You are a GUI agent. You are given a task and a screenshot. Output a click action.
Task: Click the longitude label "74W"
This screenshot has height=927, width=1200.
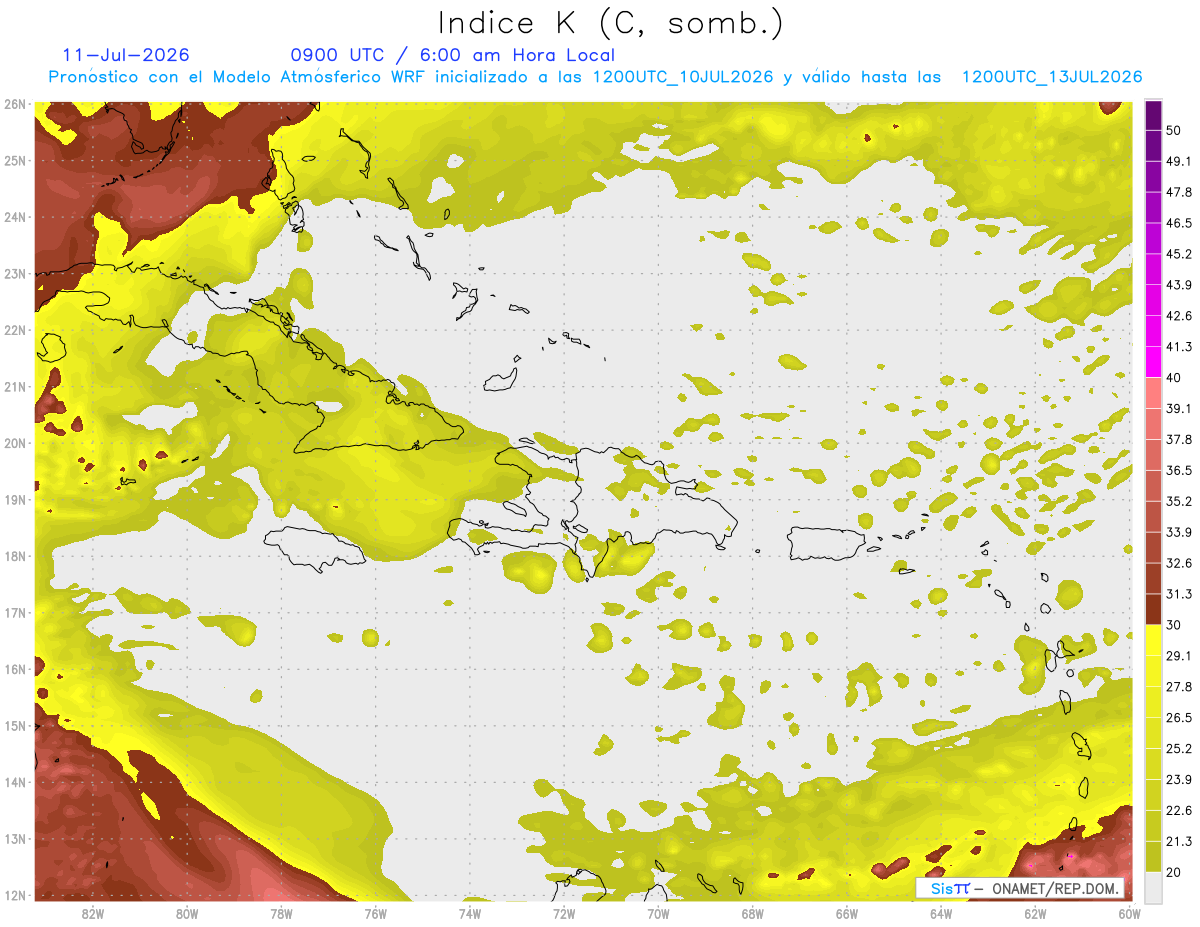pyautogui.click(x=470, y=914)
